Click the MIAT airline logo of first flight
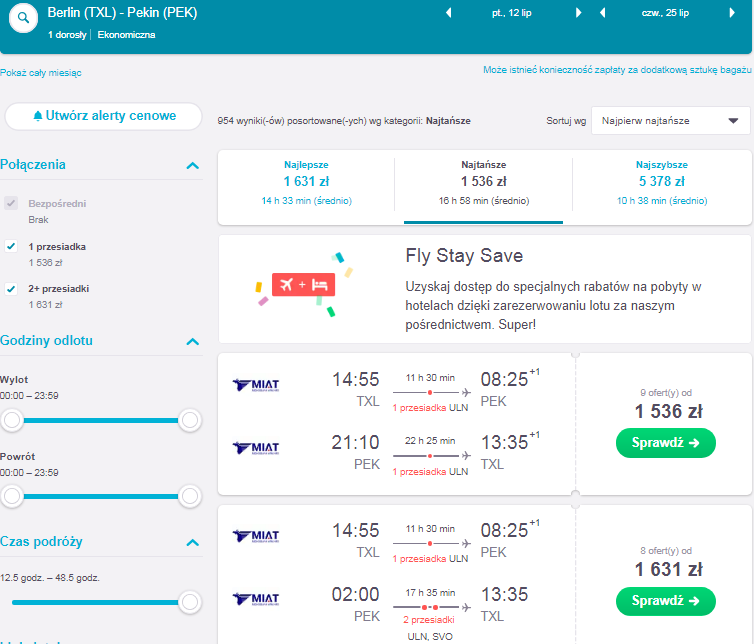The width and height of the screenshot is (754, 644). (256, 385)
